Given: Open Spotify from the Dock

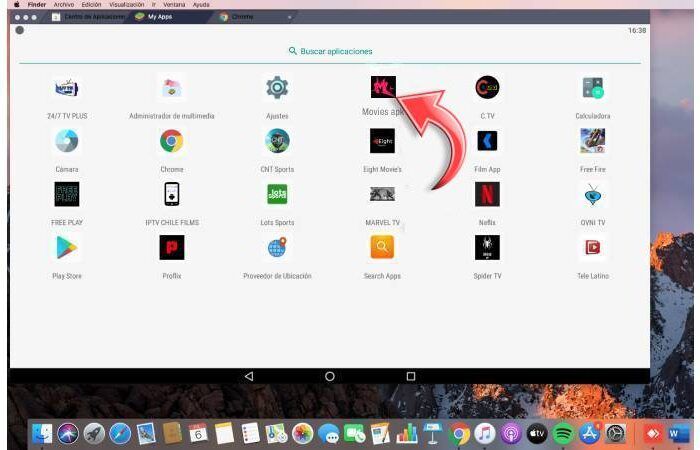Looking at the screenshot, I should 563,433.
